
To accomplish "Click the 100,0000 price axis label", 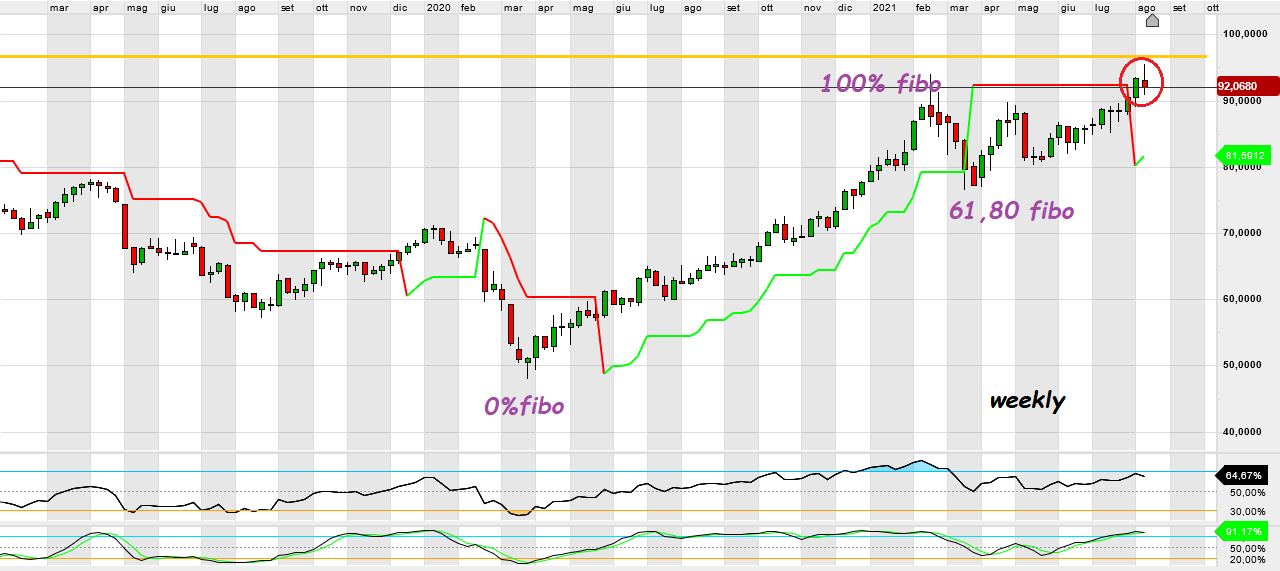I will (x=1244, y=35).
